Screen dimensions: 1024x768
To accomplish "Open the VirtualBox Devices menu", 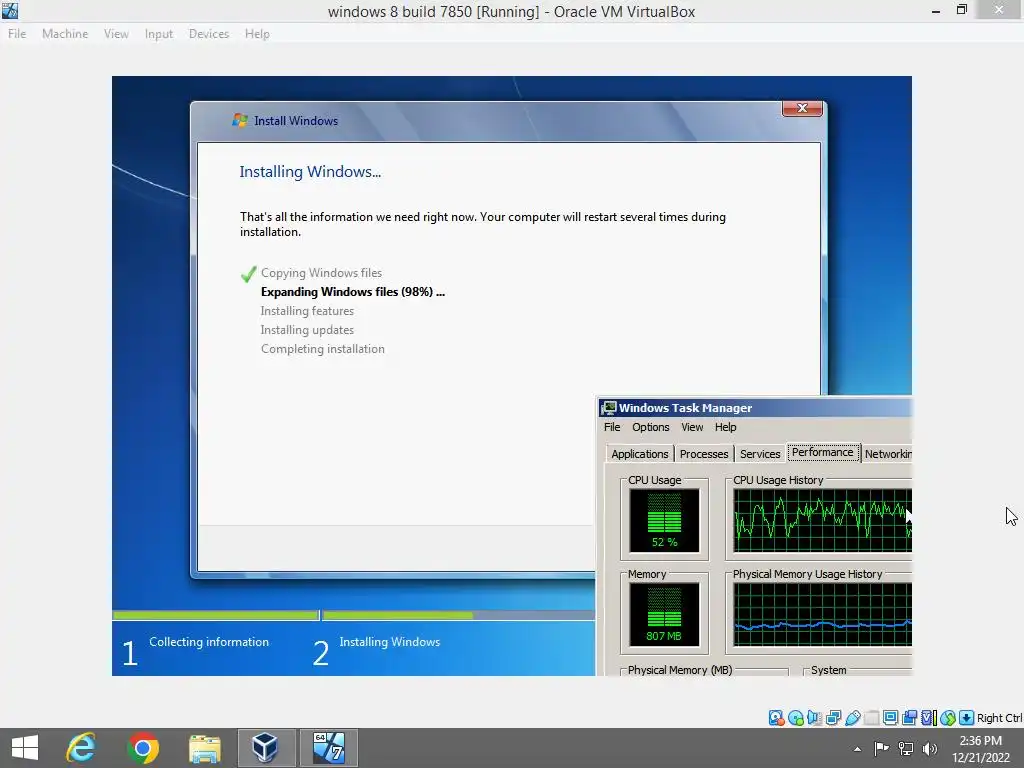I will pos(208,34).
